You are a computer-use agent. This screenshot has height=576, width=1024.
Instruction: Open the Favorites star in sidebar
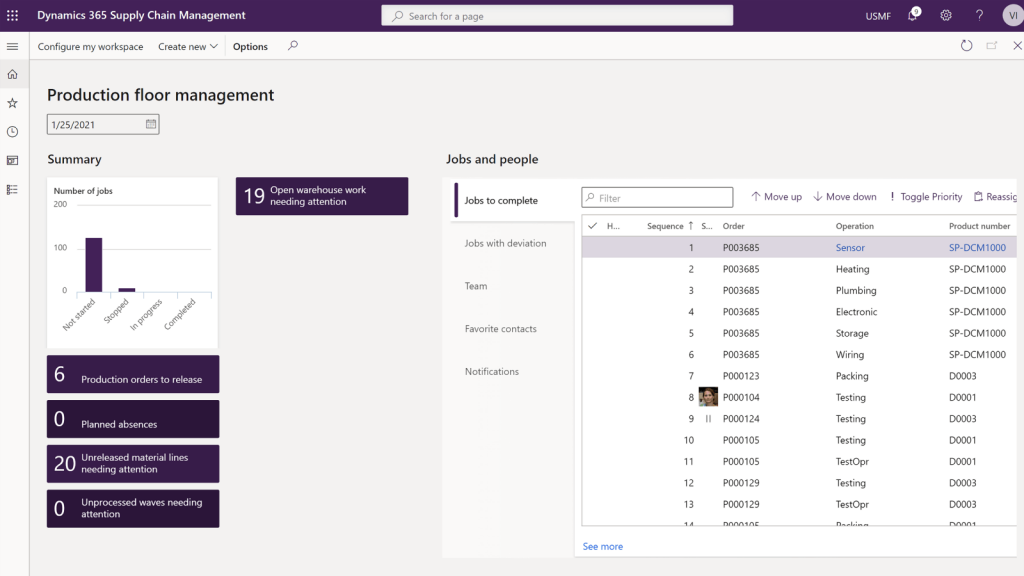coord(13,103)
